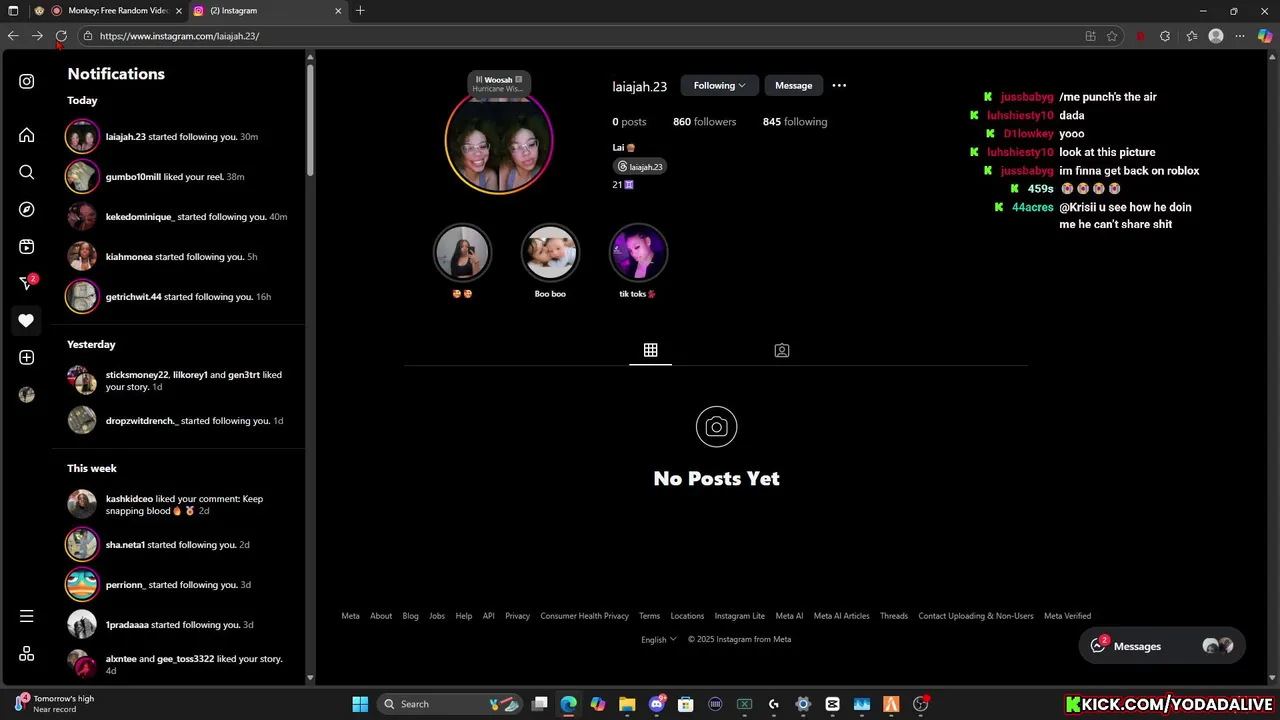1280x720 pixels.
Task: Open 1pradaaaa started following notification
Action: (x=178, y=624)
